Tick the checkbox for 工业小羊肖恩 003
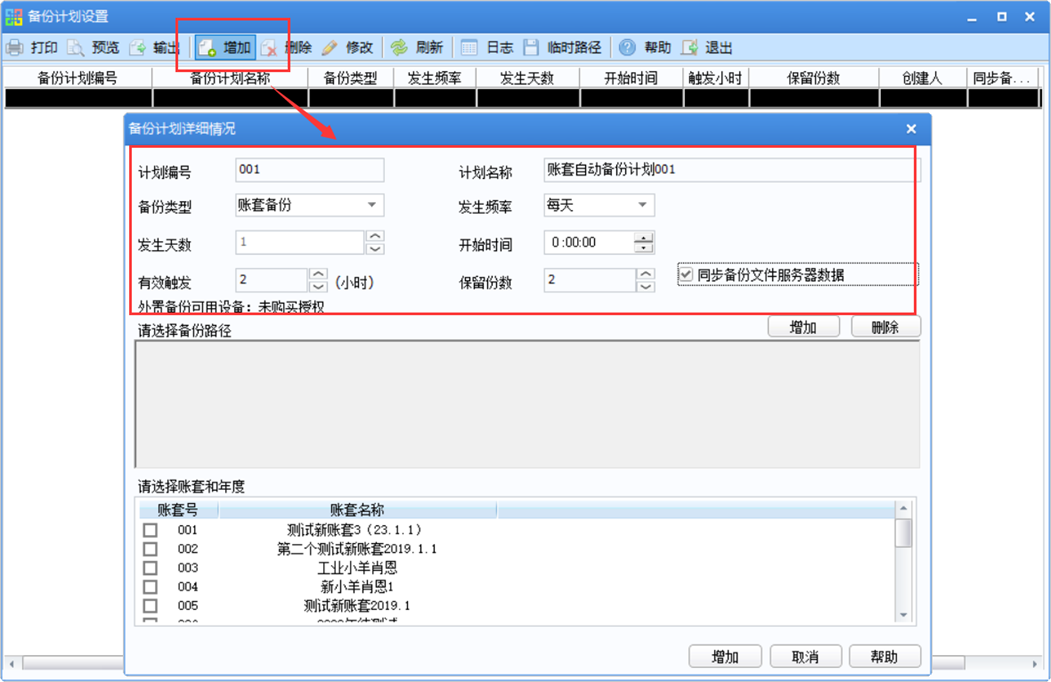 click(150, 568)
